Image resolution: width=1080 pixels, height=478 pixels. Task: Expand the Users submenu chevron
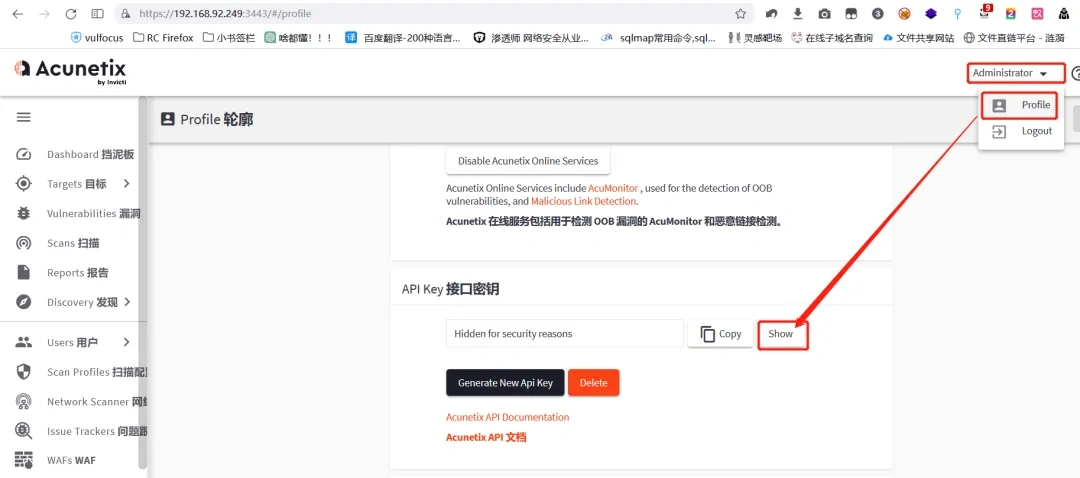click(x=127, y=342)
